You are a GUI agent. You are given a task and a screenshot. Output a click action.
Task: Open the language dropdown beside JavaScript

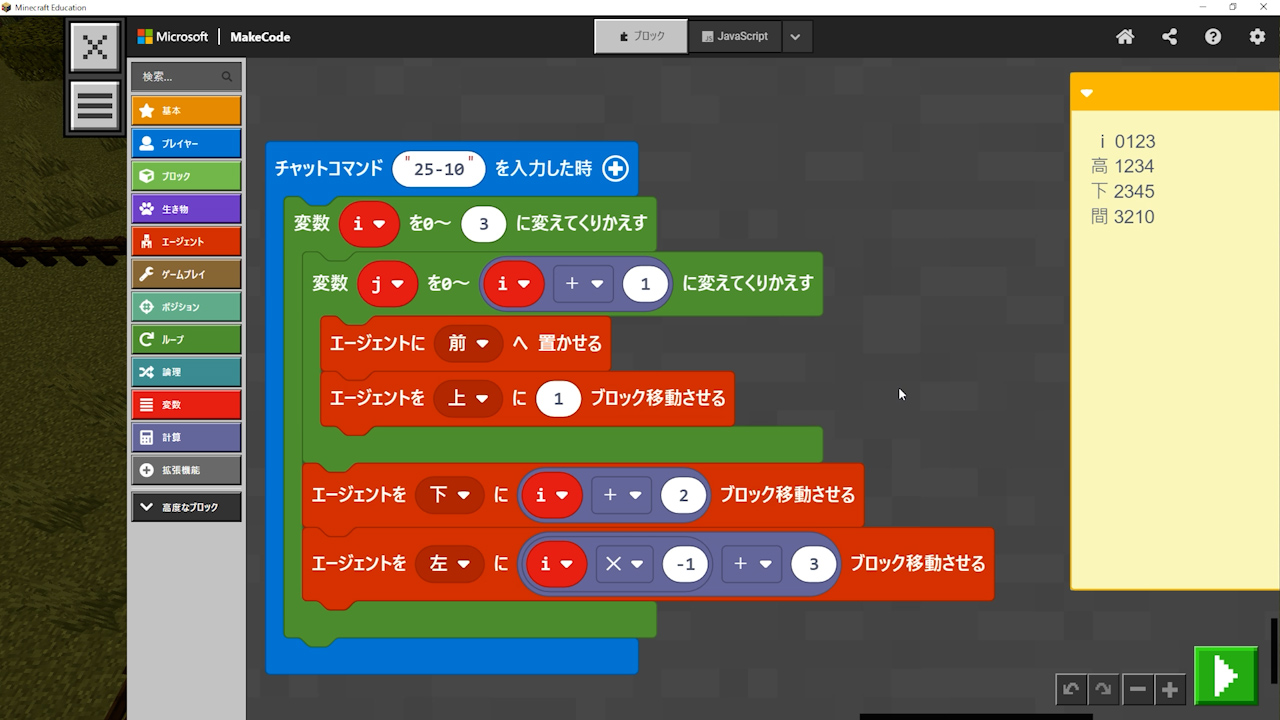795,37
